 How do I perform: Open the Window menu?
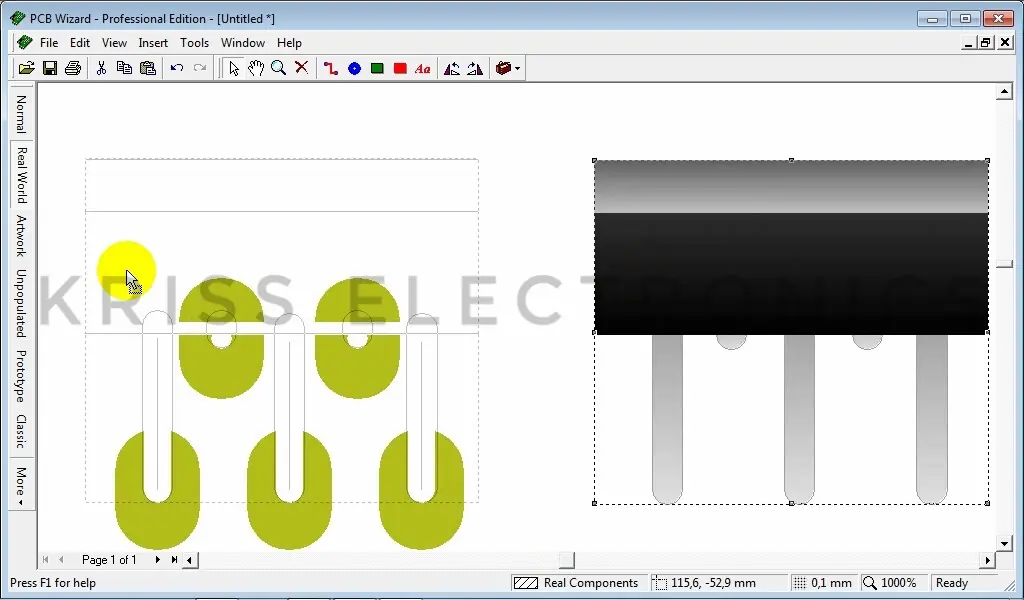click(243, 43)
